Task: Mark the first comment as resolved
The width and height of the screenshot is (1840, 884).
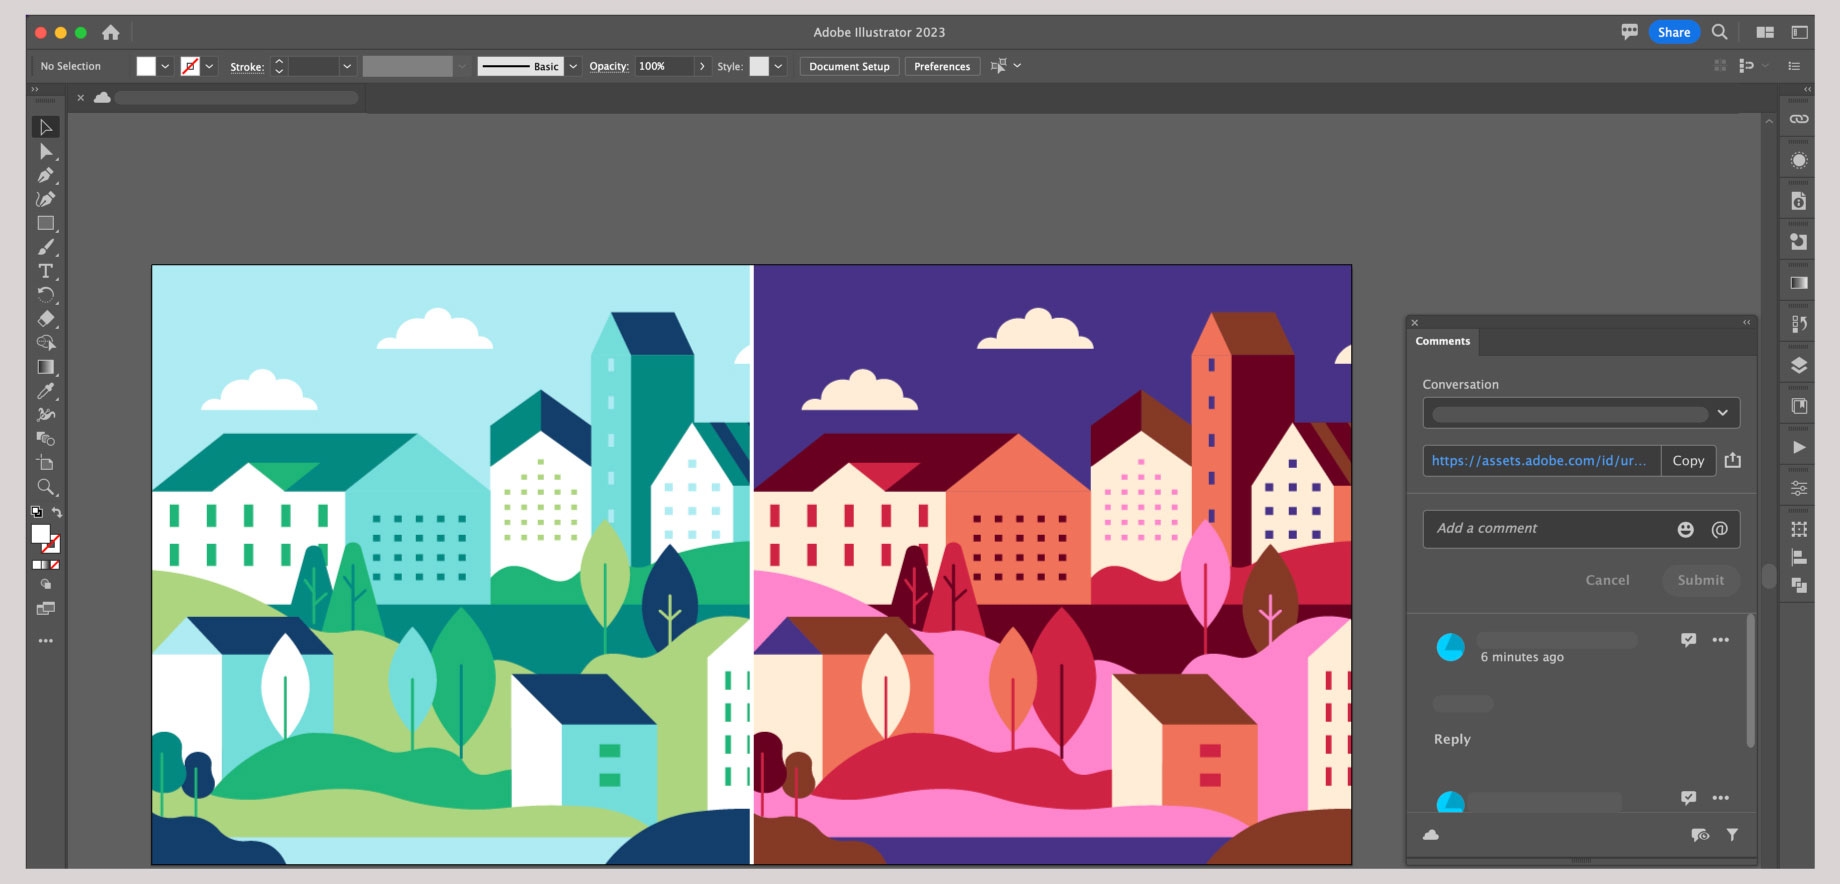Action: pos(1688,640)
